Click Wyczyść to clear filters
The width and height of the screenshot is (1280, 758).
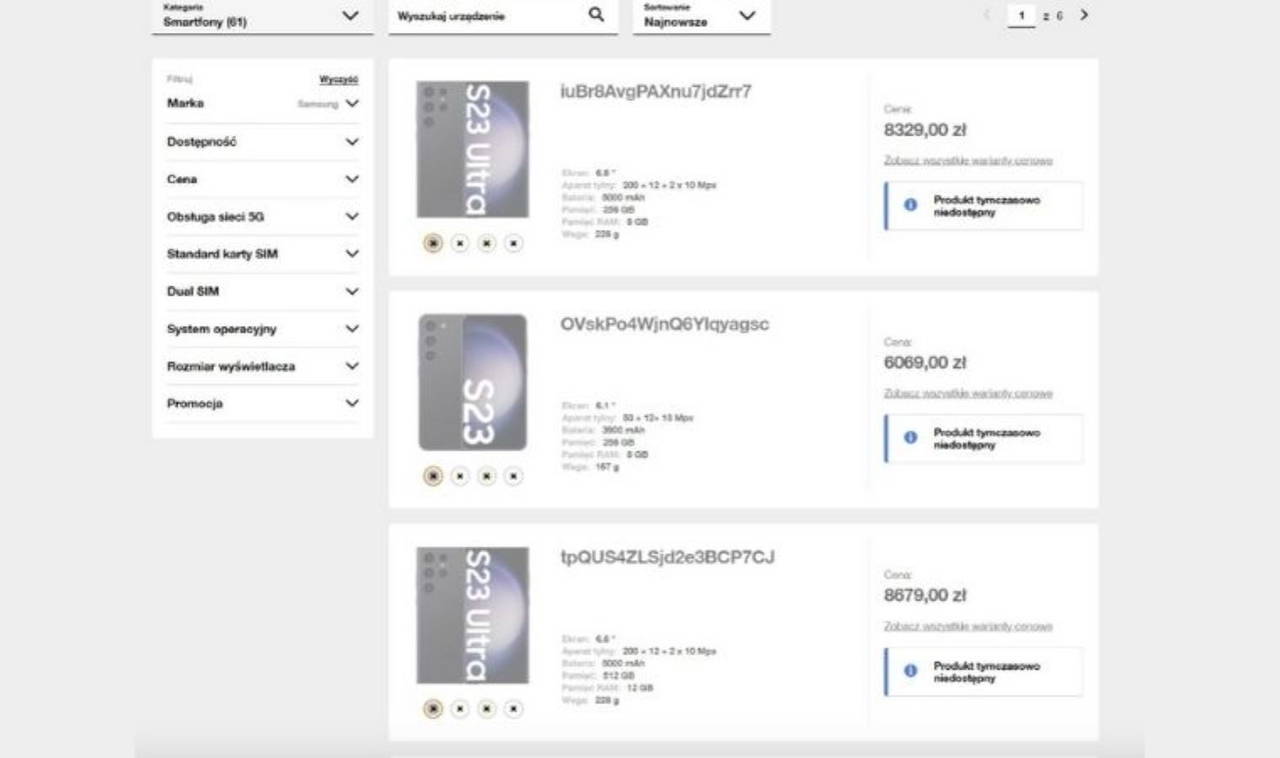[338, 80]
